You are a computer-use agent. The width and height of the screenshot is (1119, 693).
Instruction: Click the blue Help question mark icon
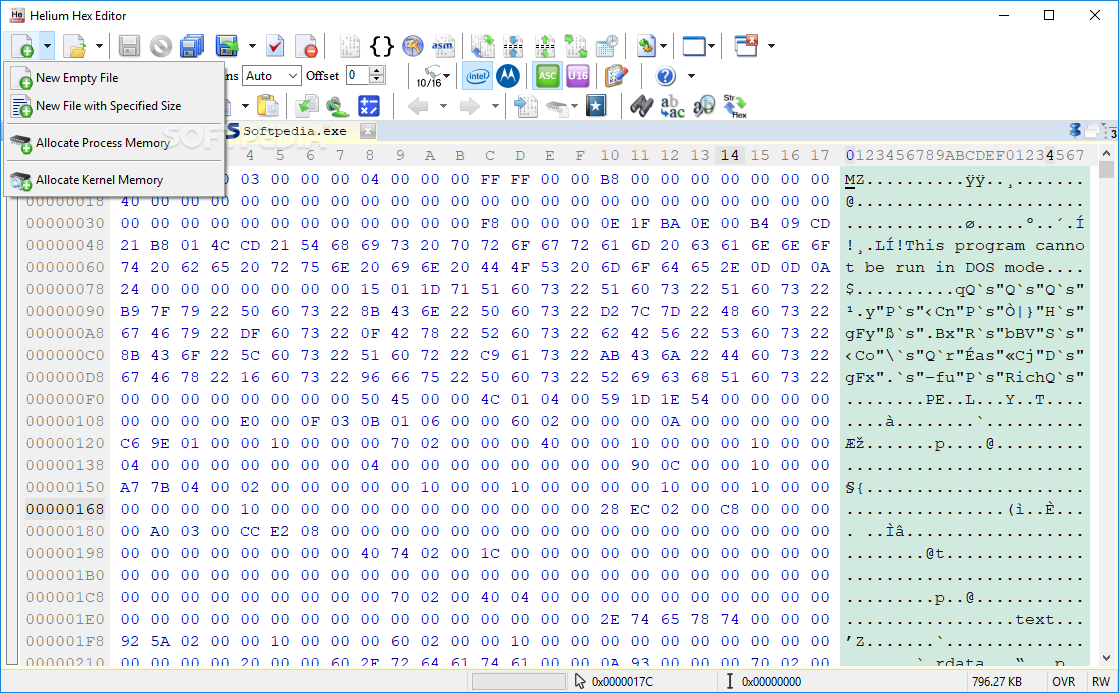[665, 76]
